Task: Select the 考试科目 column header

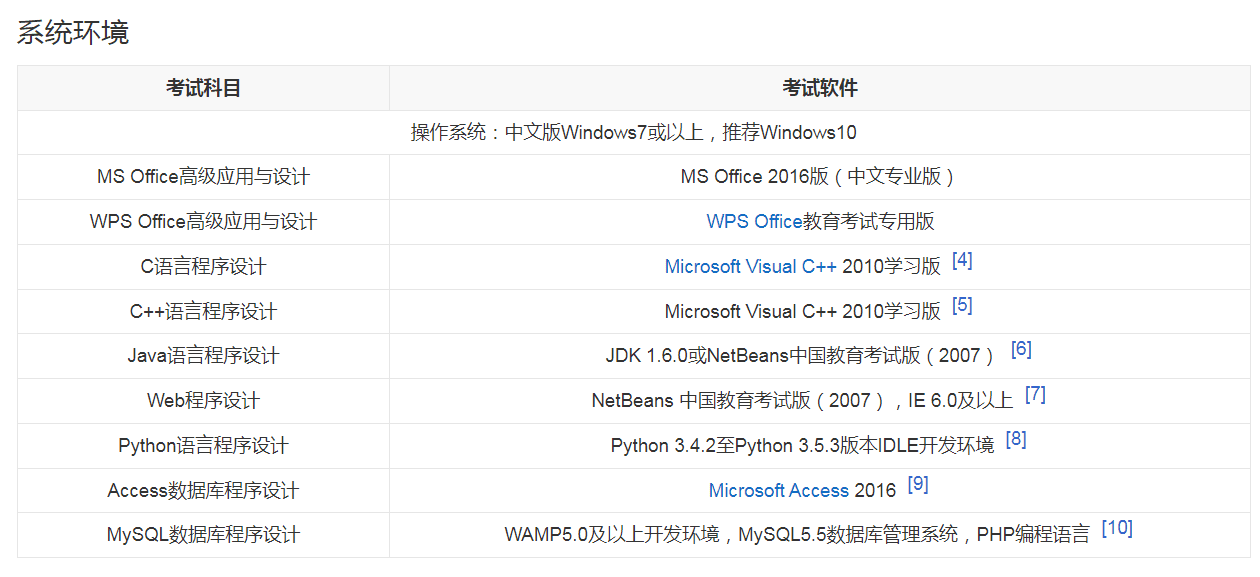Action: [203, 88]
